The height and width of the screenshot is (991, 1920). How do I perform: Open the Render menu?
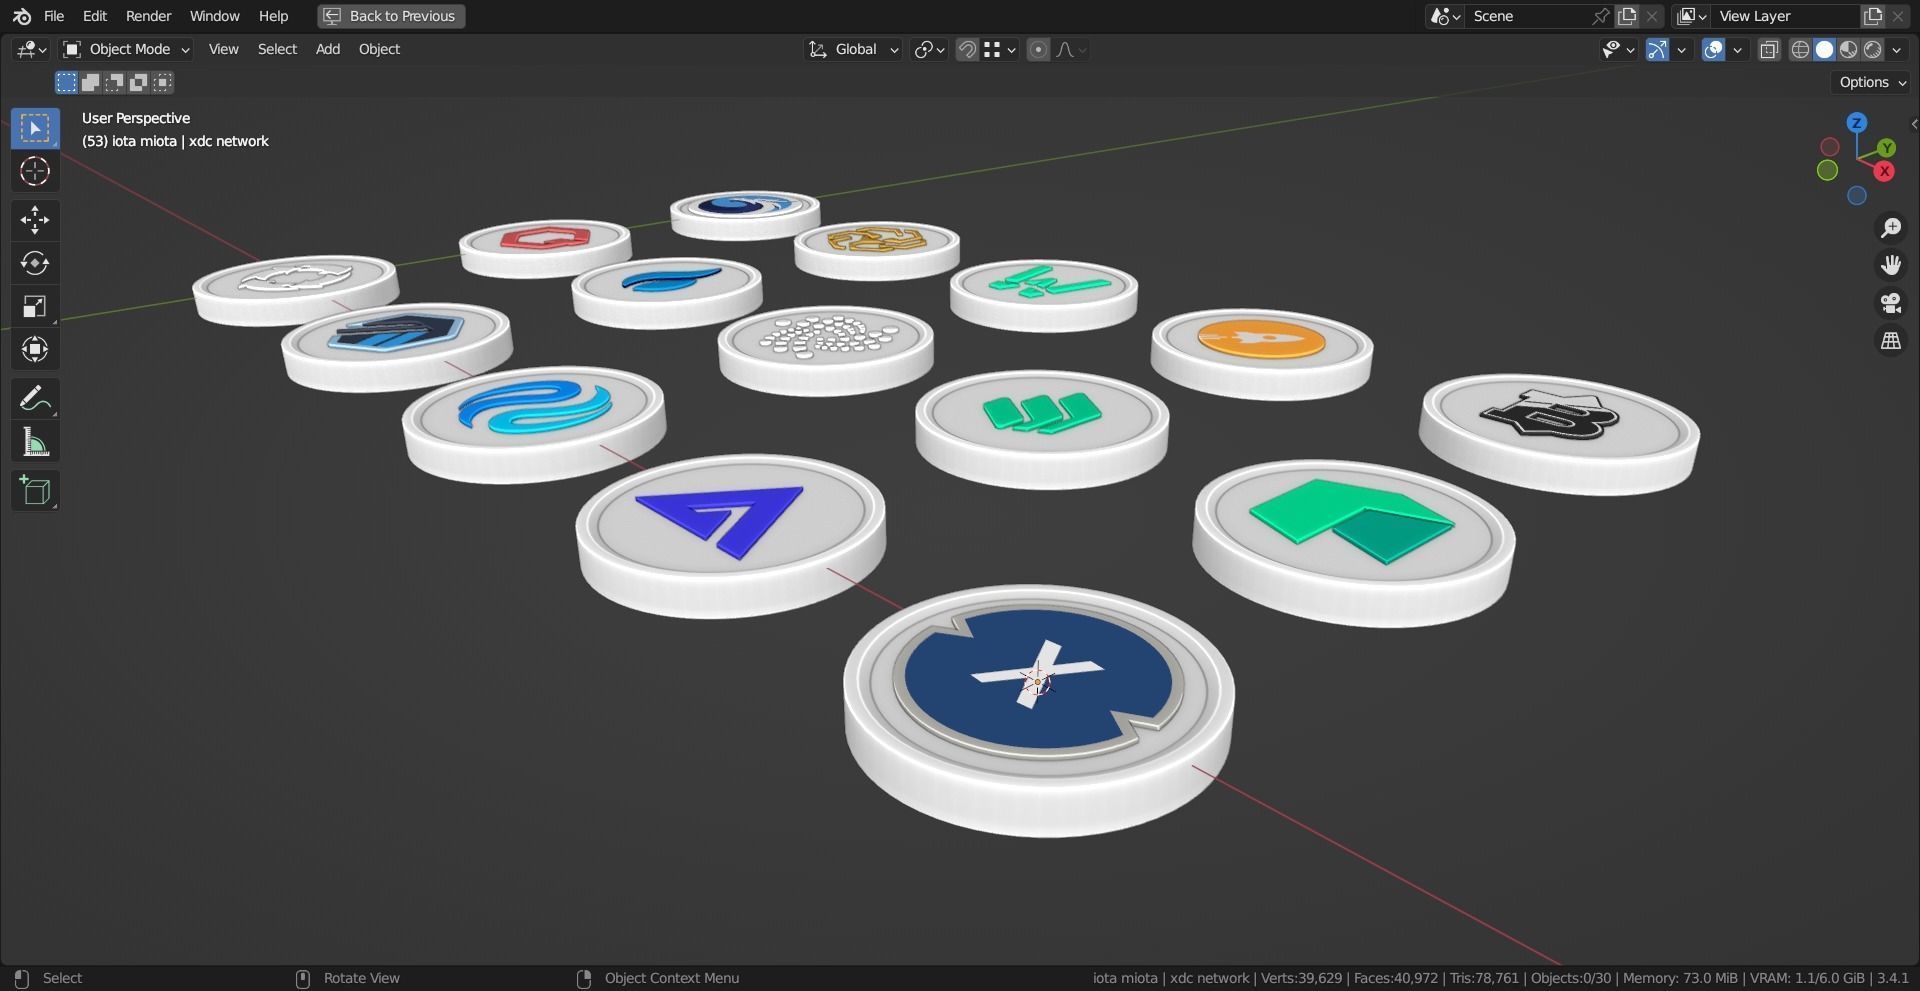click(148, 16)
